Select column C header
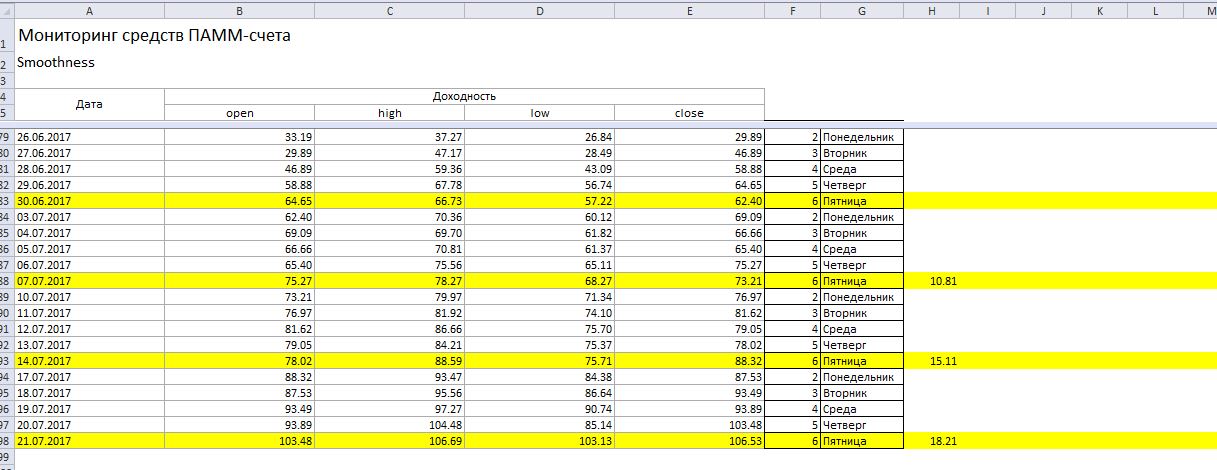Screen dimensions: 1217x470 pyautogui.click(x=389, y=9)
